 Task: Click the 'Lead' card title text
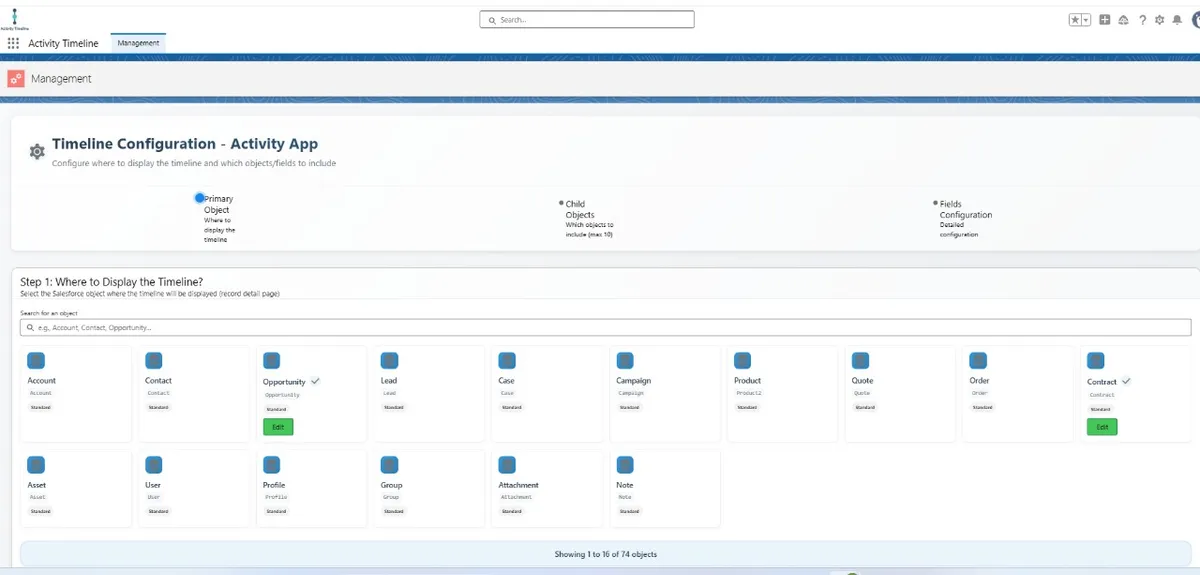pos(389,381)
